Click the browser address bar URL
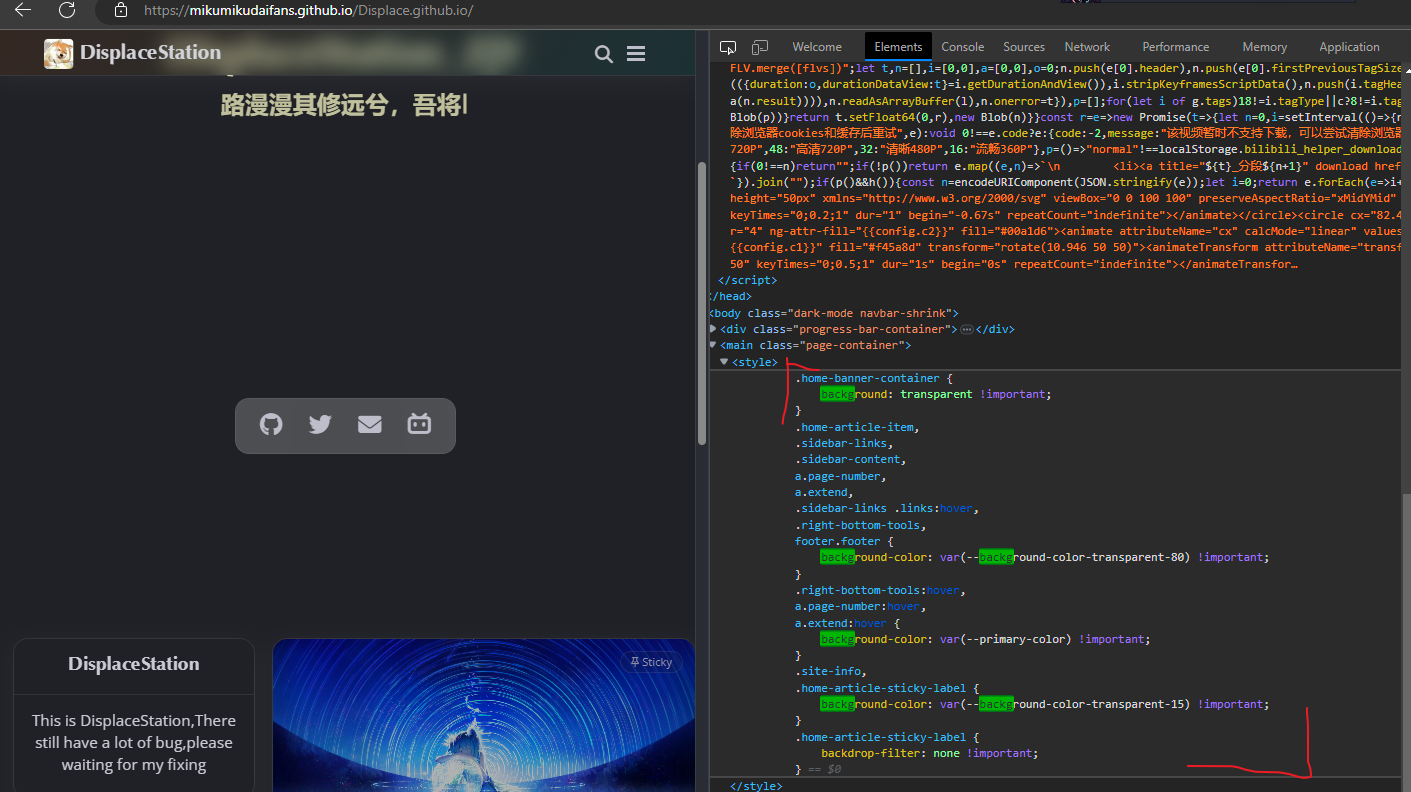1411x792 pixels. [x=308, y=11]
